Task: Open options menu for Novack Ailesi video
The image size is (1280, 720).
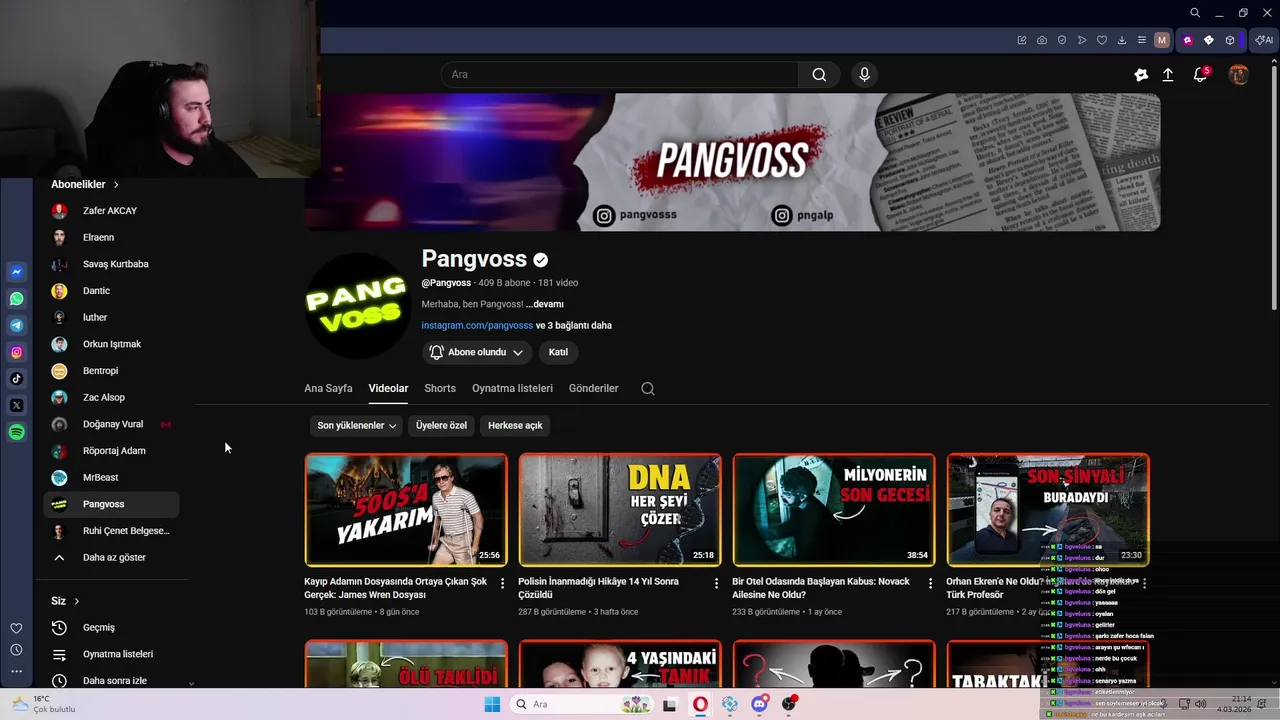Action: 930,583
